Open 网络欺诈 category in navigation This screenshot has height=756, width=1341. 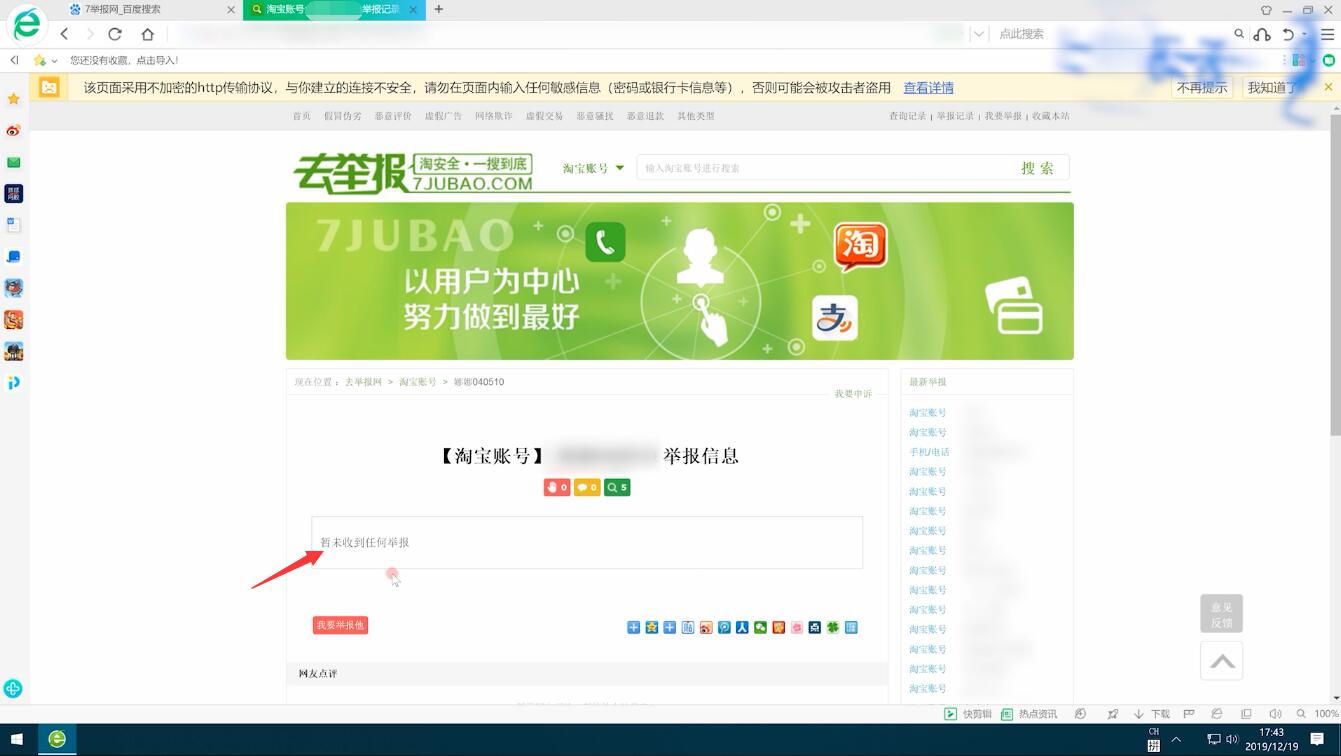click(x=494, y=116)
